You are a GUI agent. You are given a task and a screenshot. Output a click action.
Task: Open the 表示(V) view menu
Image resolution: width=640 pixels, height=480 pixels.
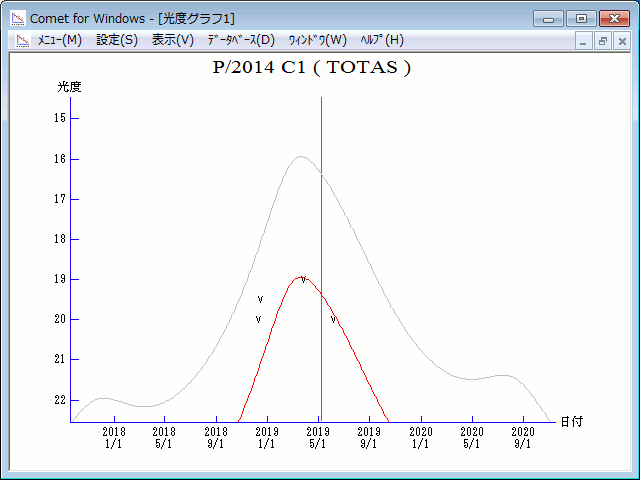tap(173, 40)
